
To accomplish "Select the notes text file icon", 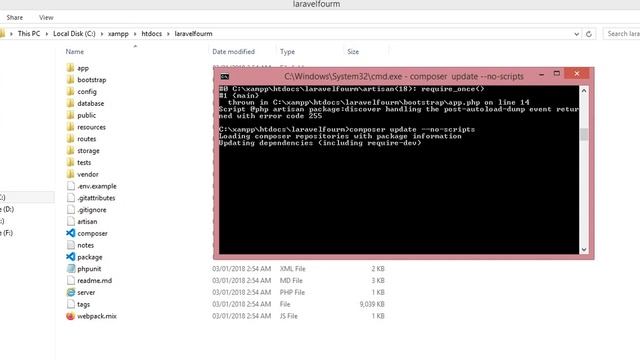I will (71, 245).
